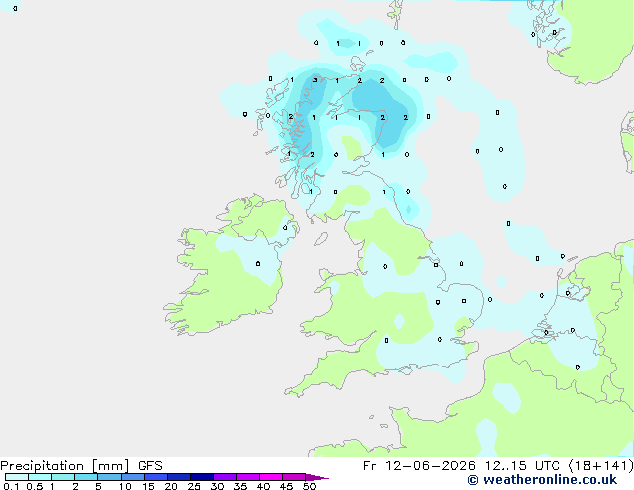The width and height of the screenshot is (634, 490).
Task: Select the 40–45 mm legend swatch
Action: click(x=271, y=477)
